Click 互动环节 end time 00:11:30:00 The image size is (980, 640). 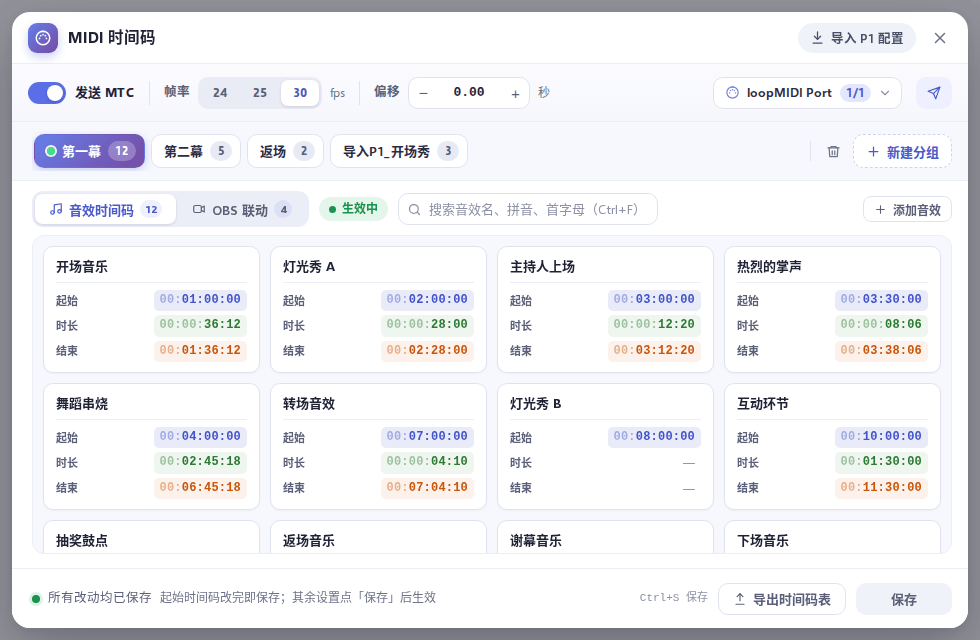(881, 488)
